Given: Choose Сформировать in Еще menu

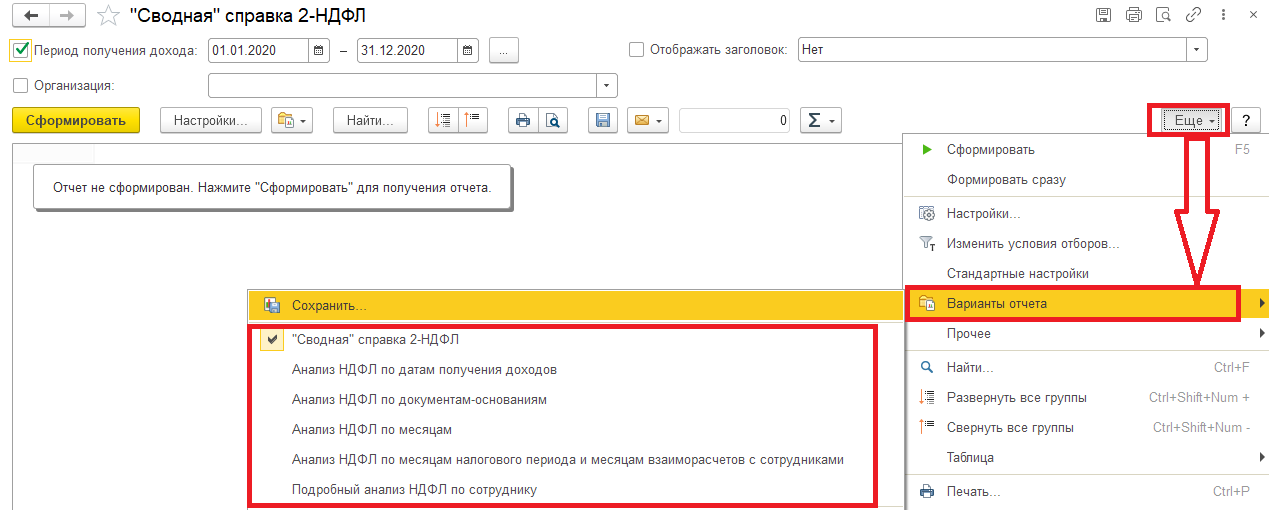Looking at the screenshot, I should click(1085, 149).
